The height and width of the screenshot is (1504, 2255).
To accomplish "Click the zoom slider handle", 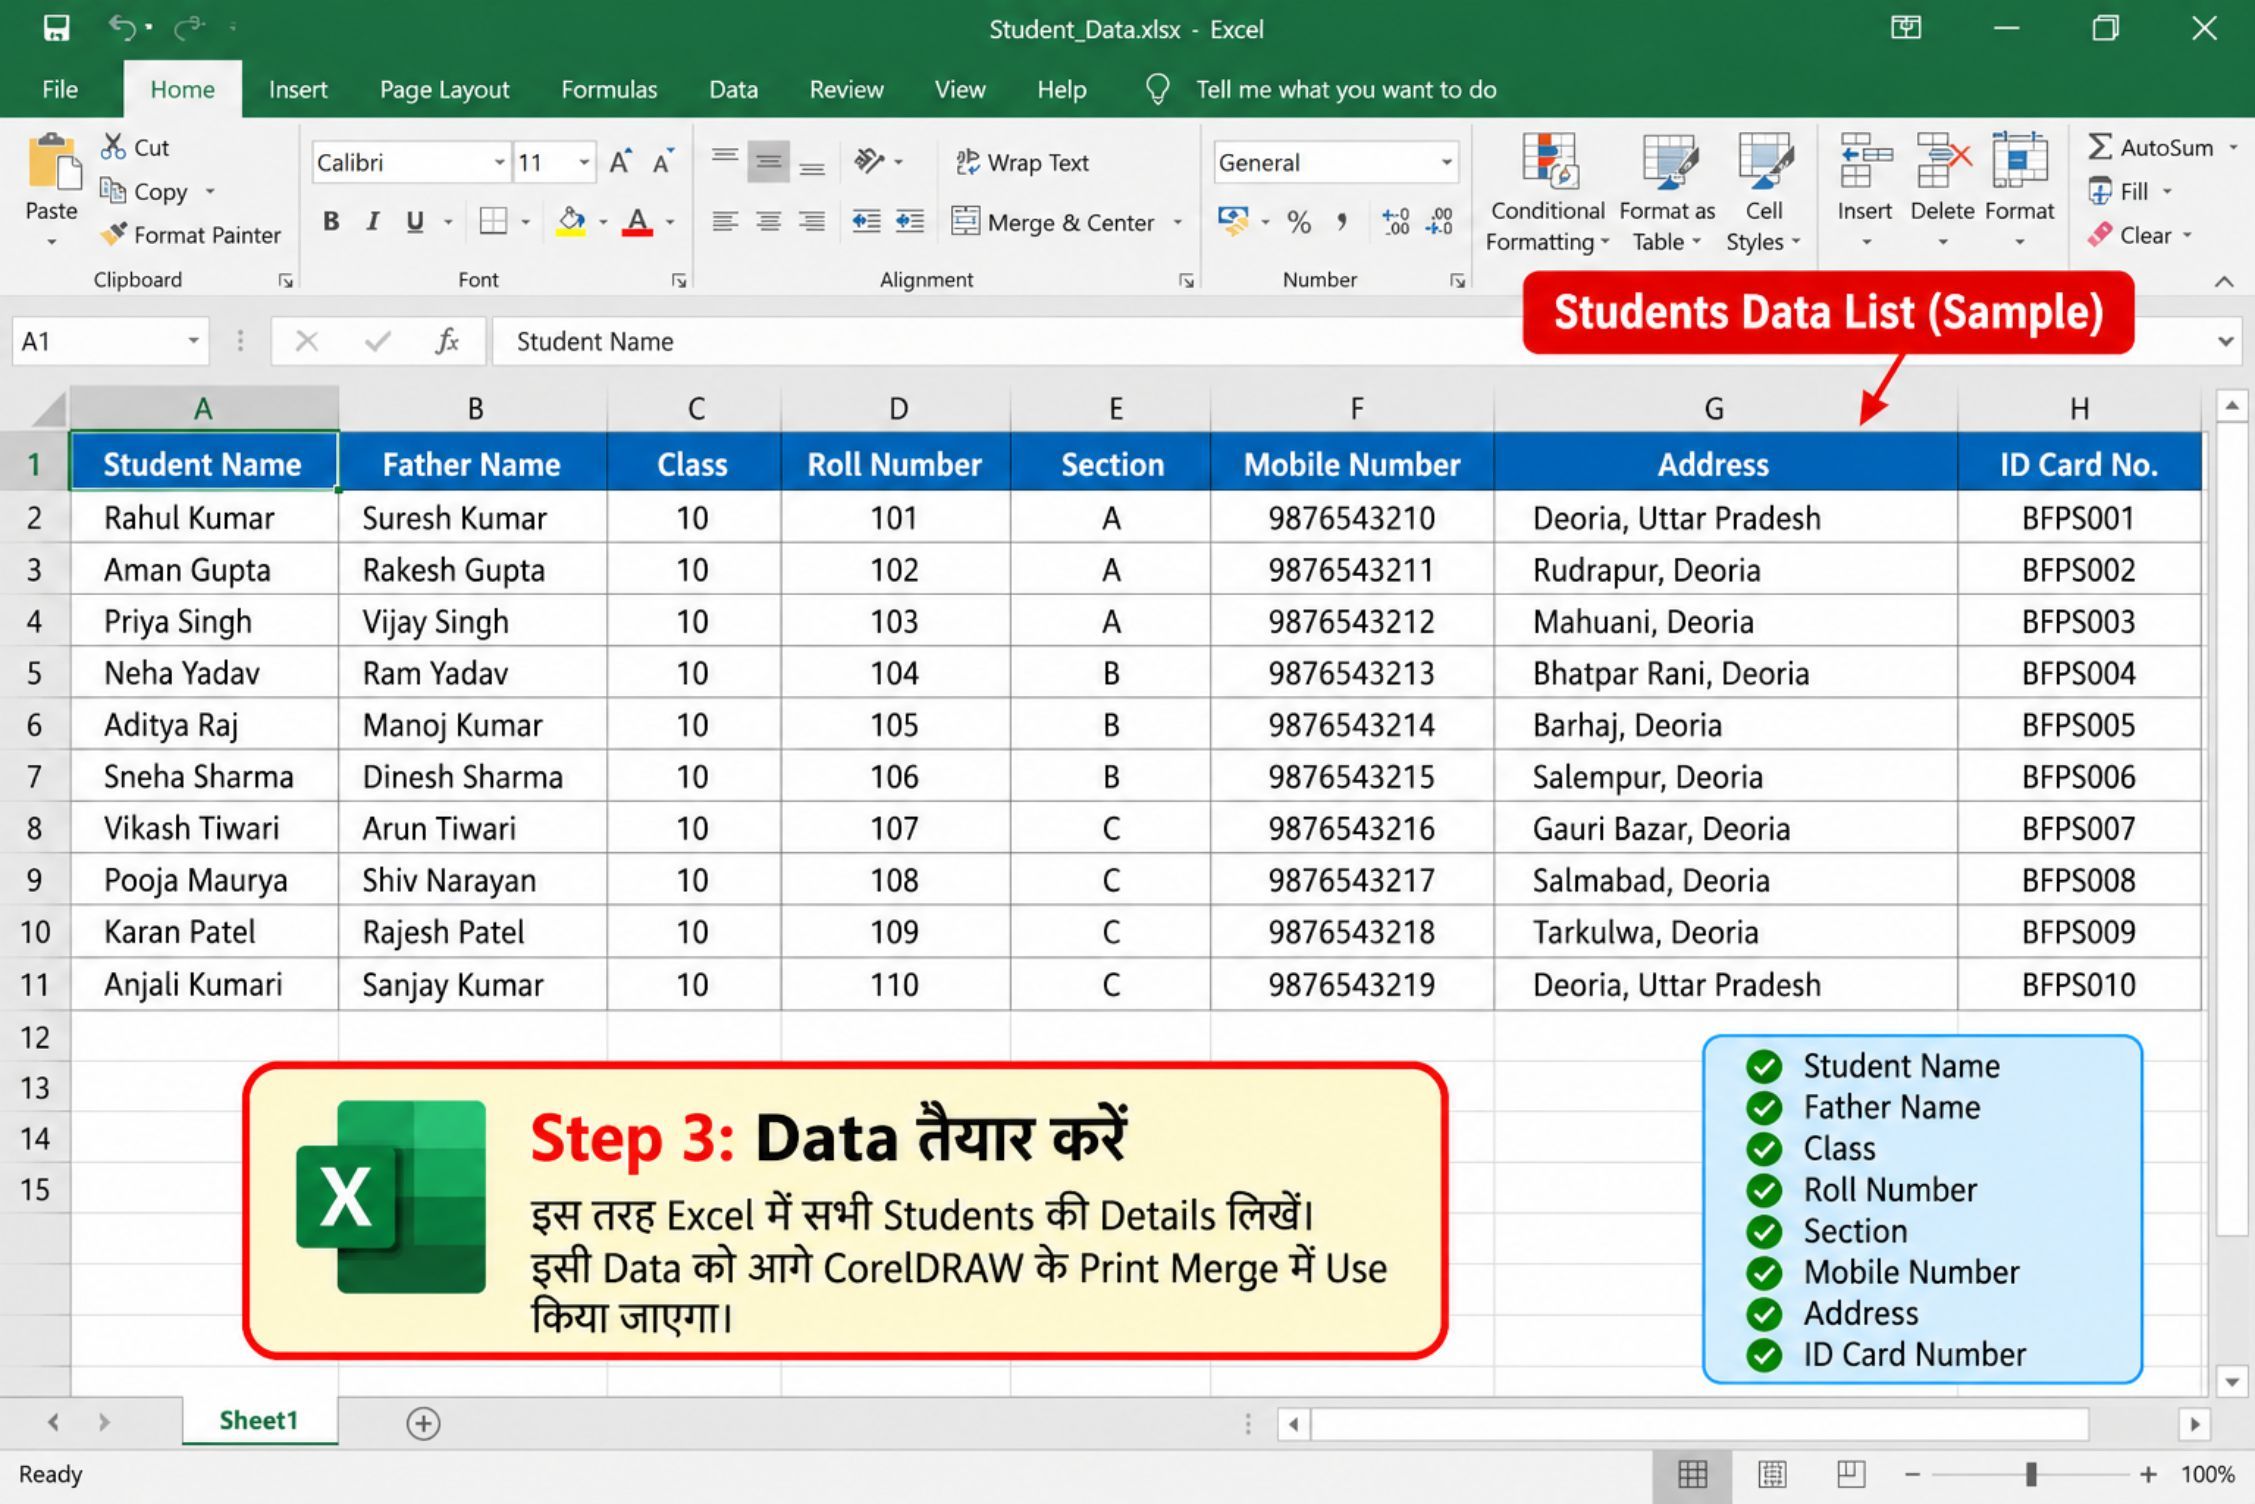I will [2031, 1474].
